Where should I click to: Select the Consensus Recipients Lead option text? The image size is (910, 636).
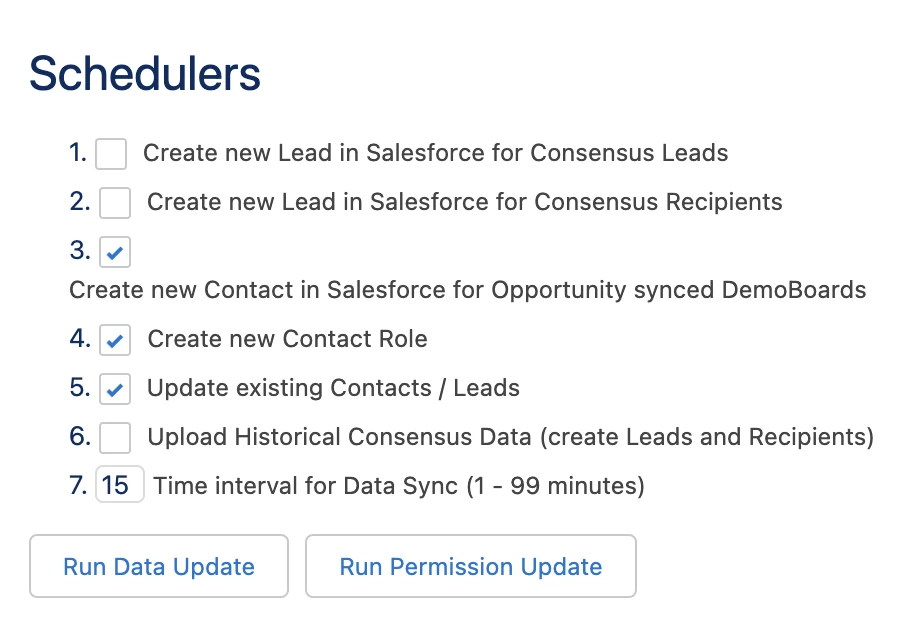coord(464,203)
